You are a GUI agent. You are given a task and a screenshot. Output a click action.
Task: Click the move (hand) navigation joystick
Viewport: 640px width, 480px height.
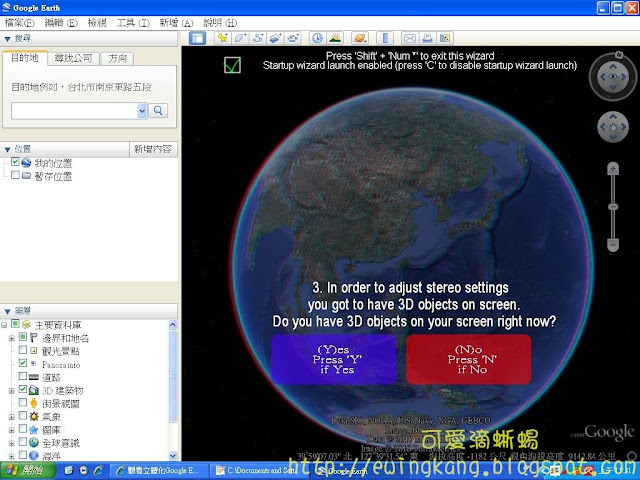[613, 127]
